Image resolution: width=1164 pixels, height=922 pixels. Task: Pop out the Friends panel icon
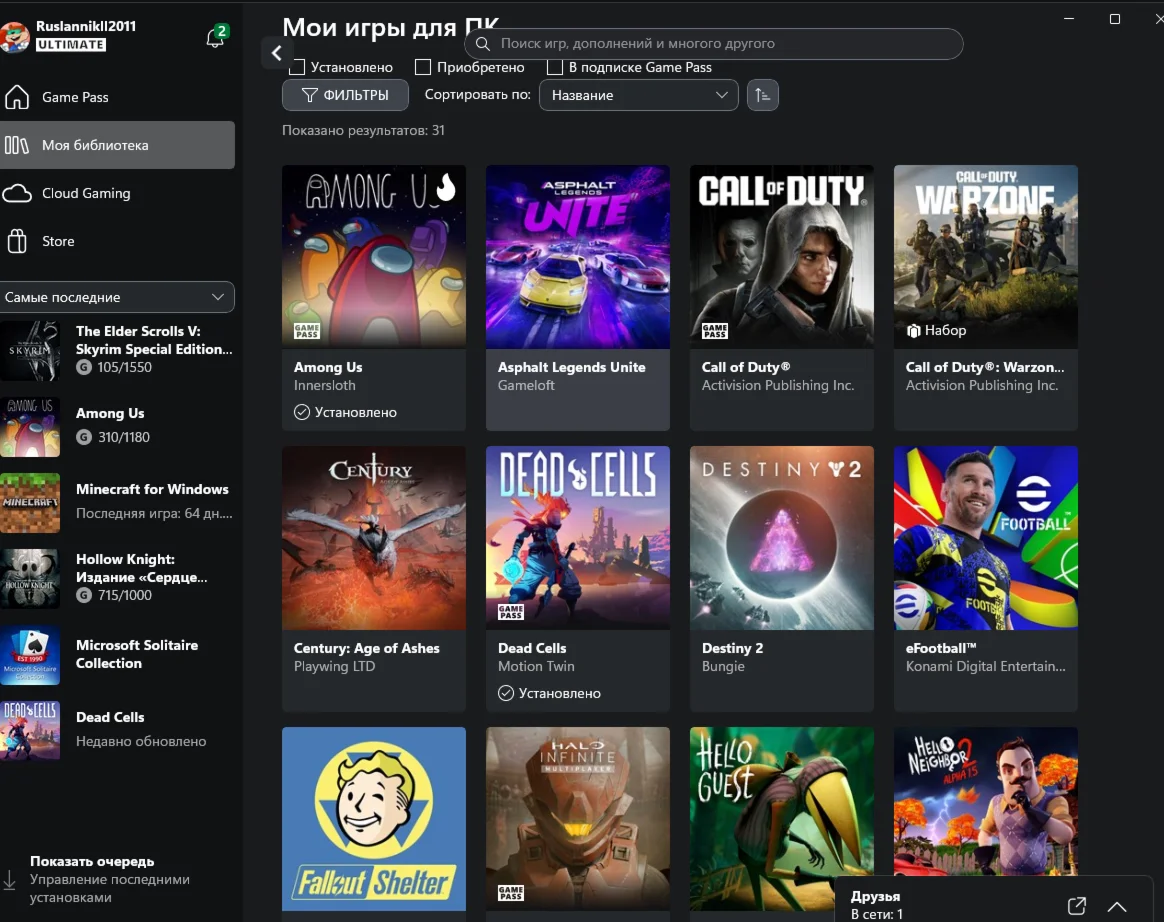coord(1076,906)
